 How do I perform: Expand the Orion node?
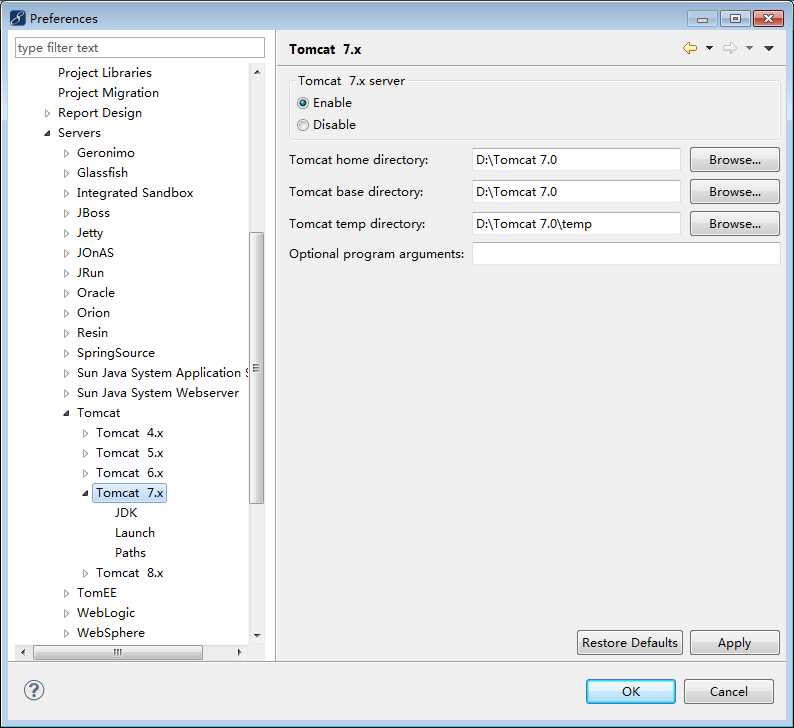(x=66, y=313)
